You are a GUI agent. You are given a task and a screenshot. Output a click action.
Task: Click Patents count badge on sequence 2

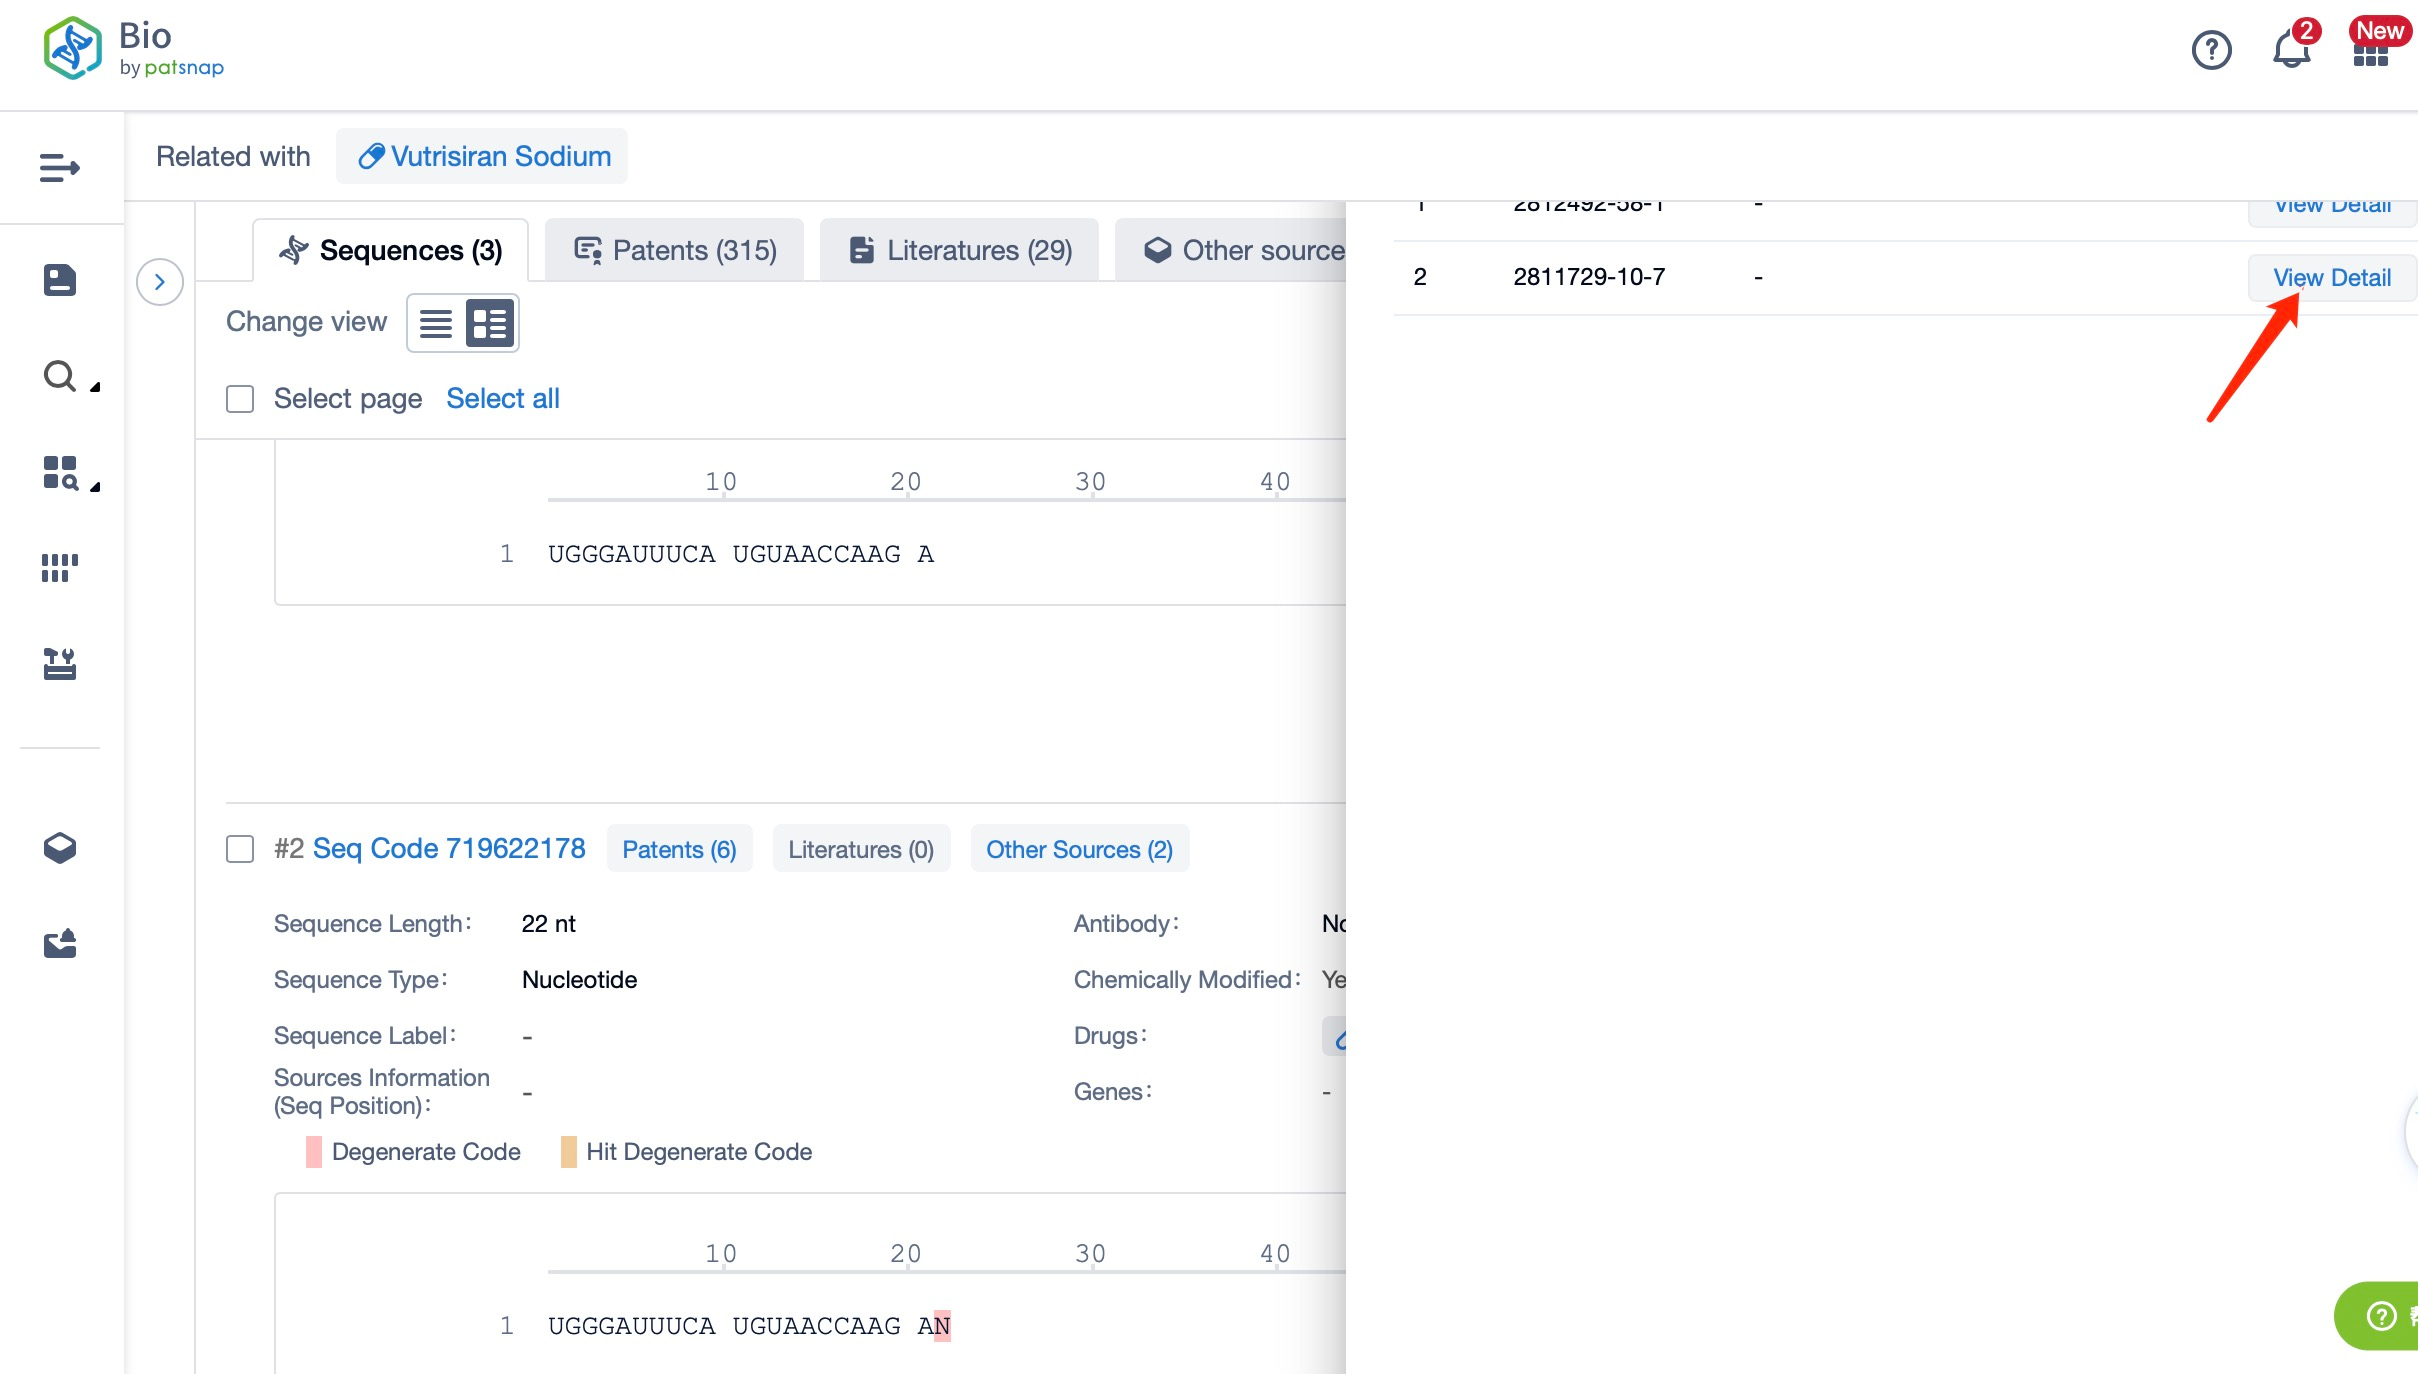tap(679, 849)
